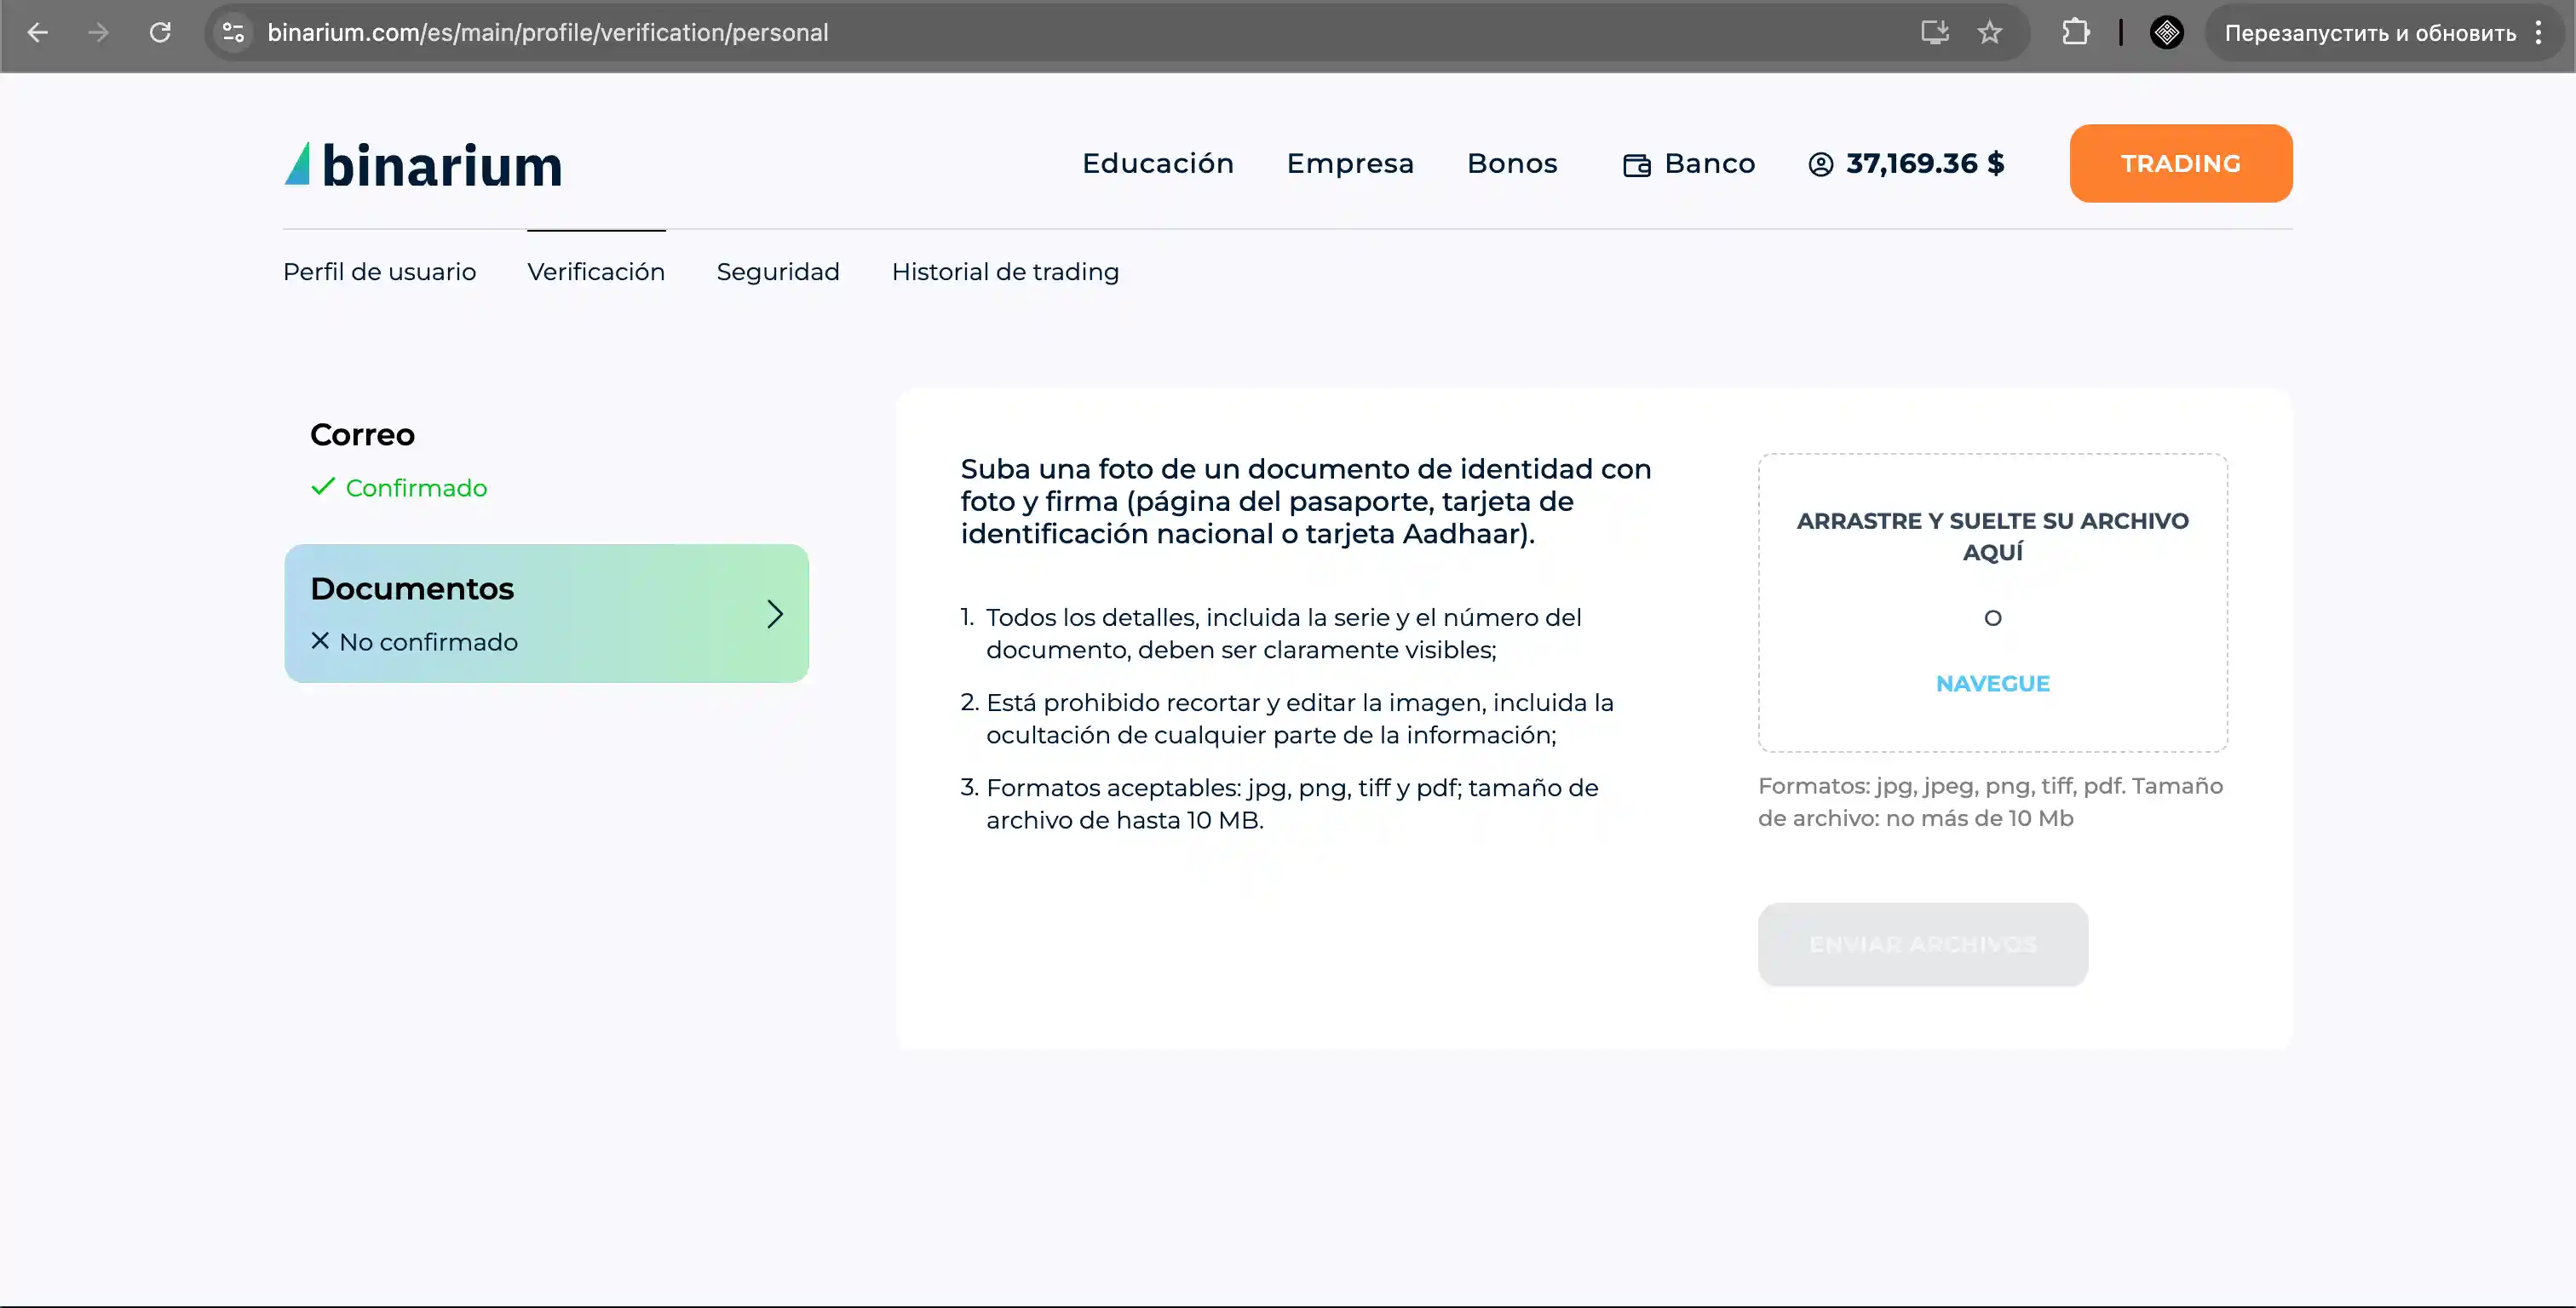Click instruction 'Está prohibido recortar y editar'
2576x1308 pixels.
tap(1299, 718)
